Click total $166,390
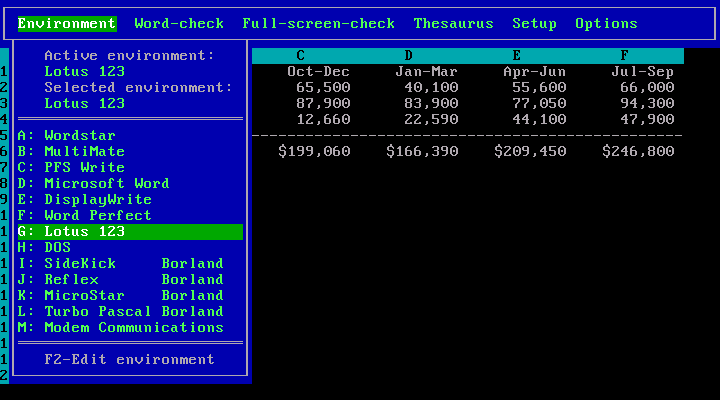Screen dimensions: 720x400 422,152
